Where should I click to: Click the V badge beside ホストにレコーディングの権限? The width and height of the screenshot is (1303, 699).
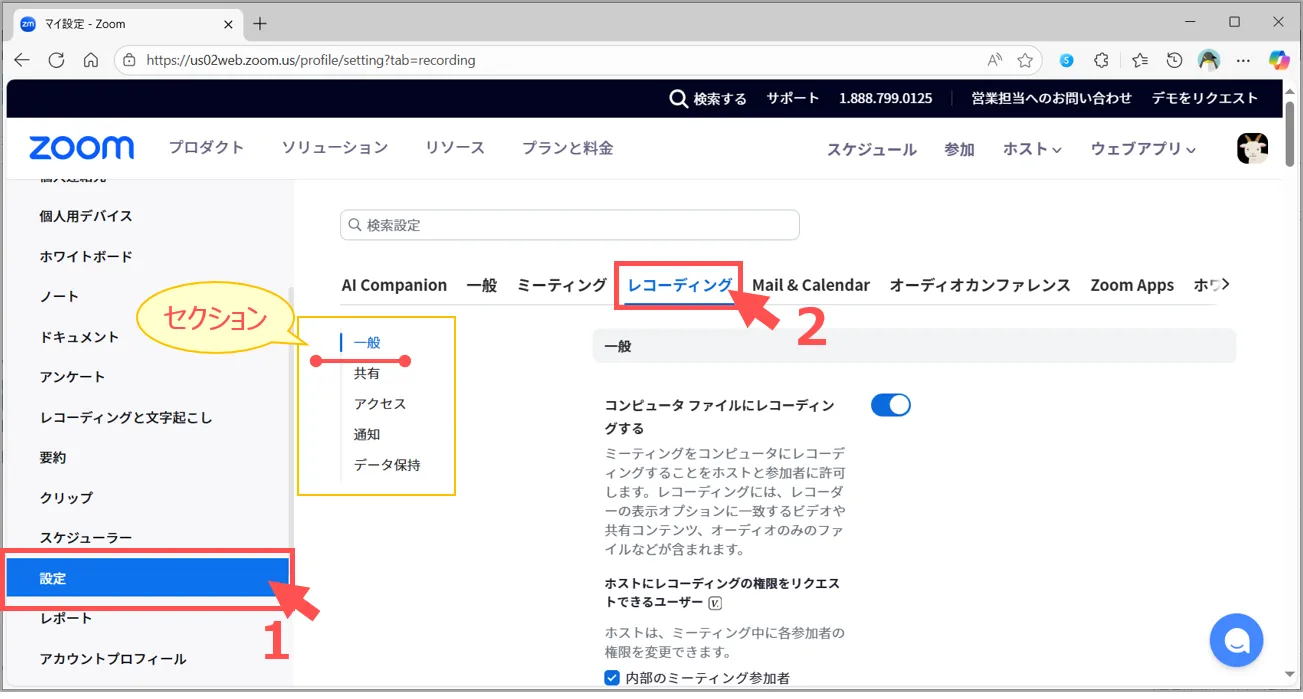click(x=715, y=603)
